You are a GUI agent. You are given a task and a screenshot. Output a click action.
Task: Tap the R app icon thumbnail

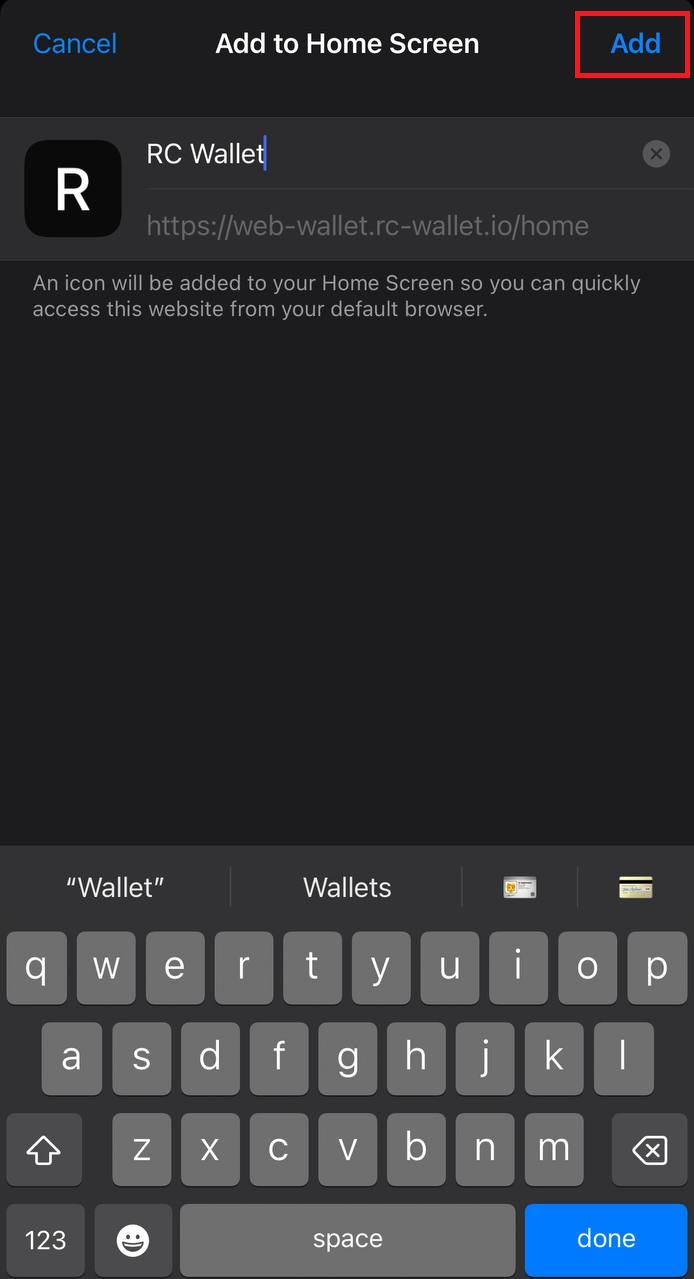point(73,189)
